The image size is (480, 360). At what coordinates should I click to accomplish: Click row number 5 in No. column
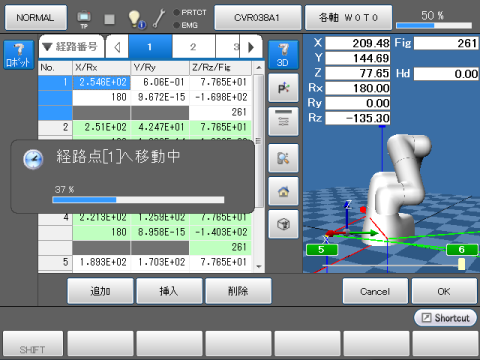(55, 262)
